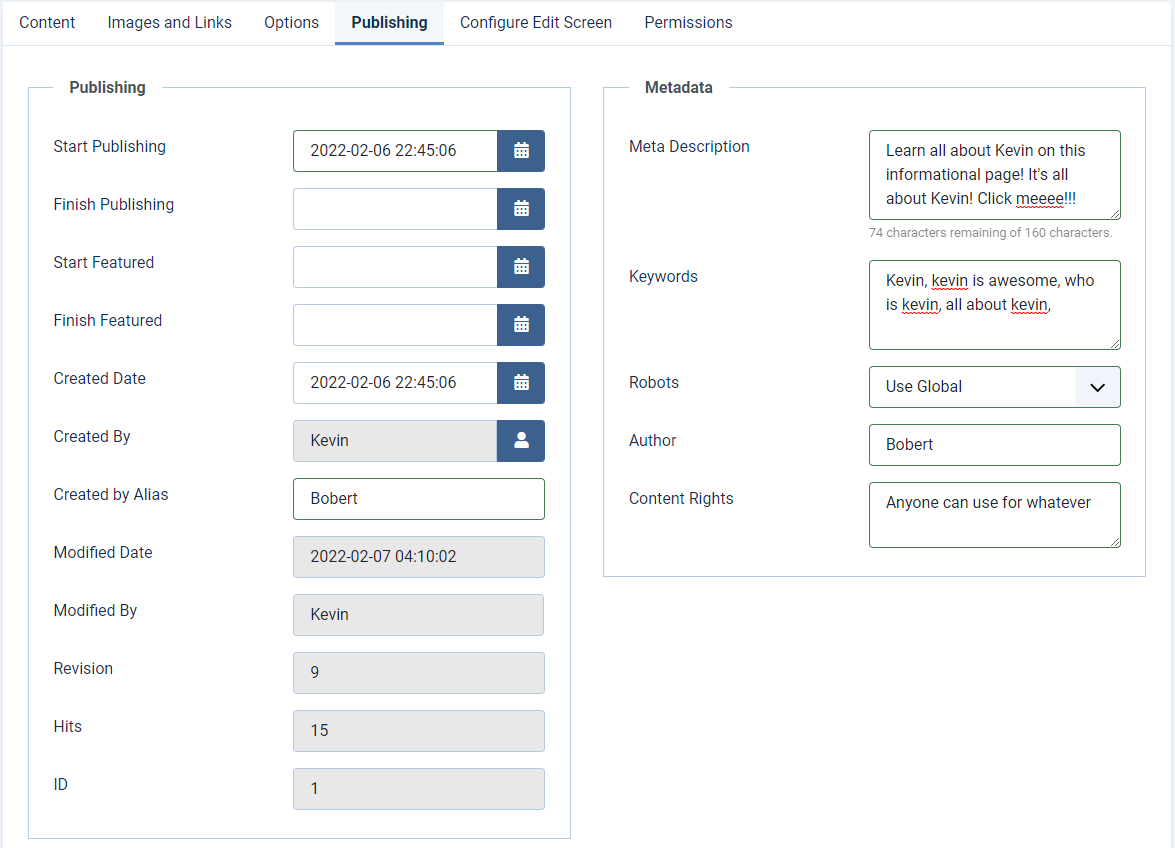
Task: Click the empty Start Featured date field
Action: tap(395, 267)
